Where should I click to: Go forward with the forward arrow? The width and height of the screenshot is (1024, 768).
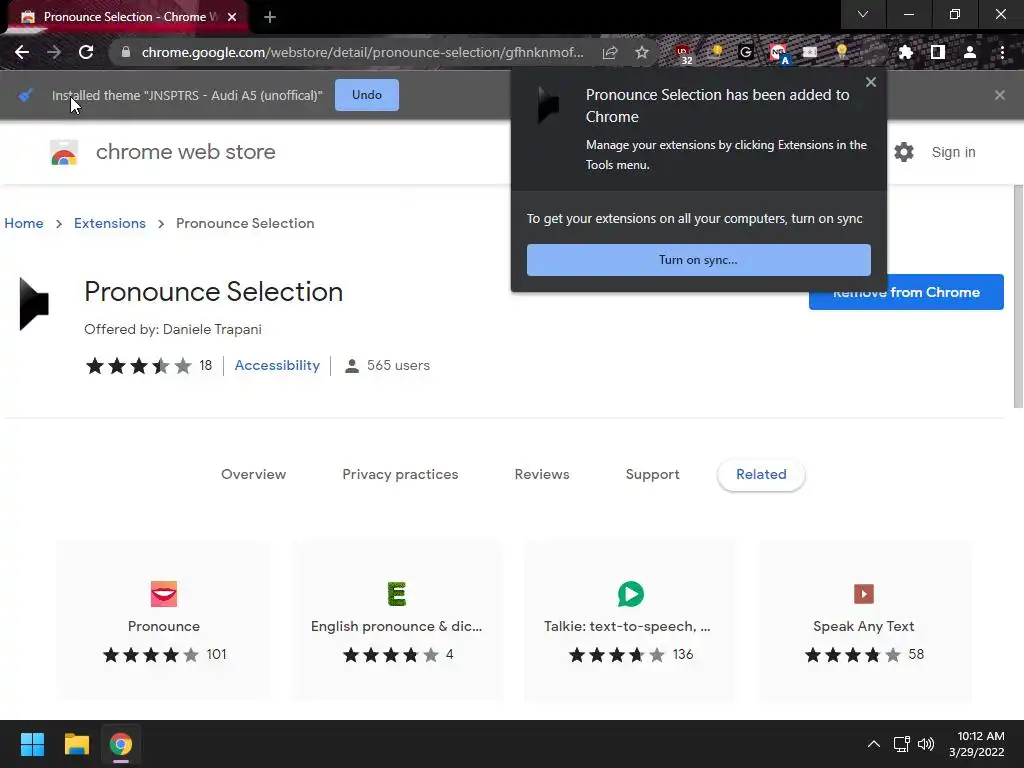click(x=54, y=52)
